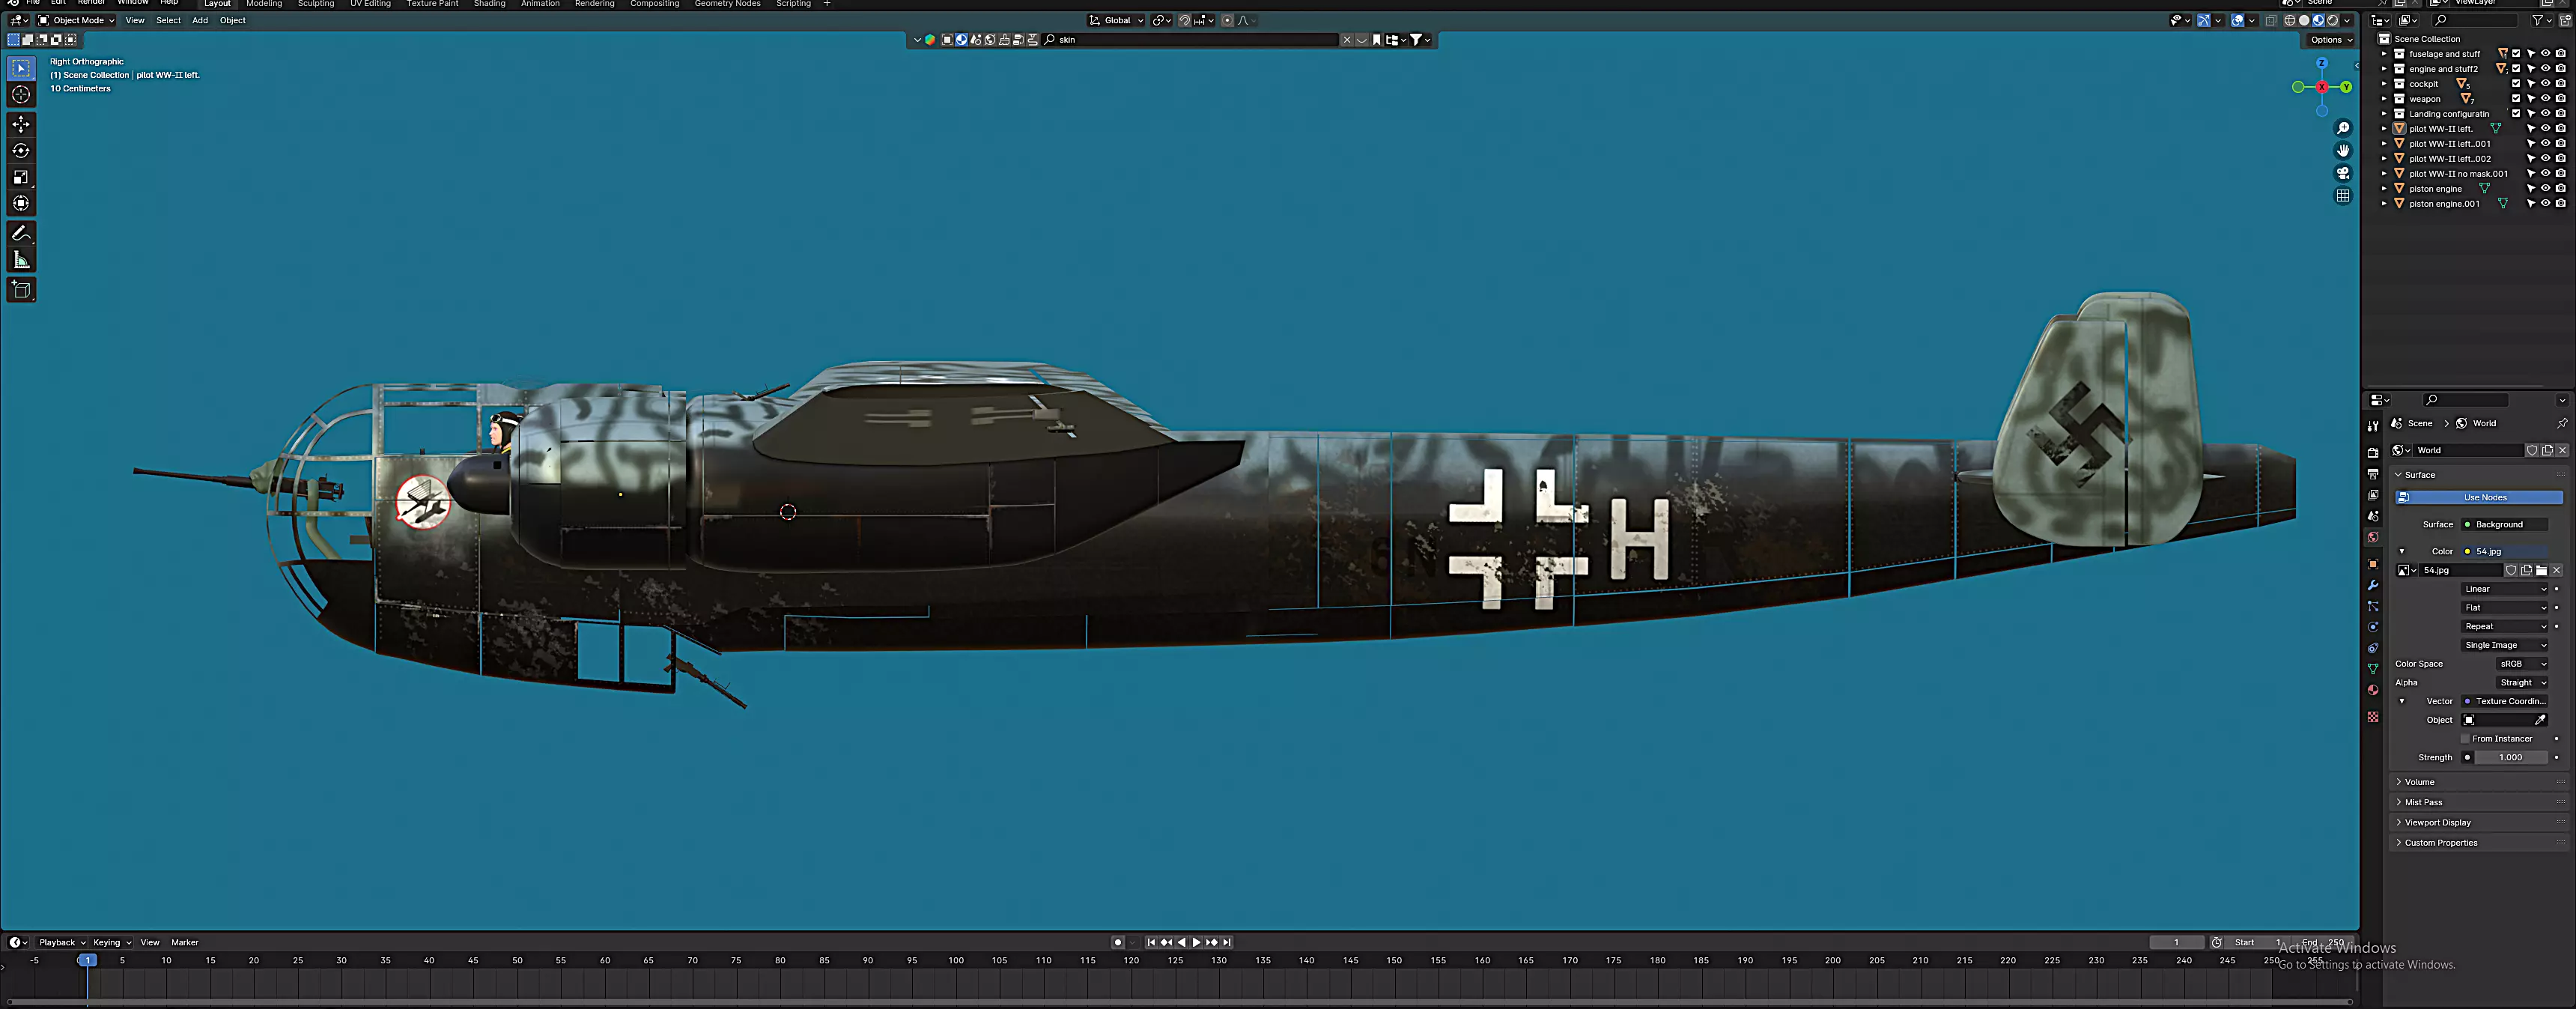Enable the From Instancer checkbox
The width and height of the screenshot is (2576, 1009).
[x=2466, y=739]
